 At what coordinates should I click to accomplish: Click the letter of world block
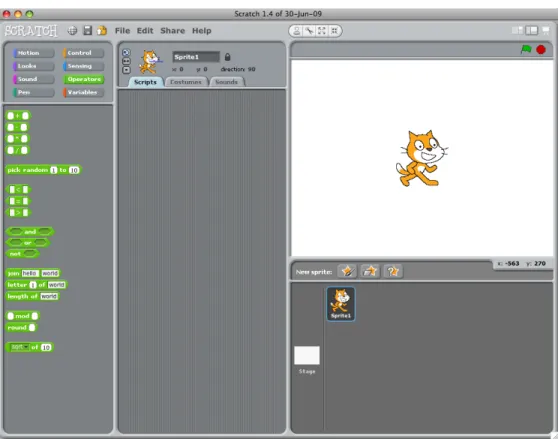pos(37,285)
